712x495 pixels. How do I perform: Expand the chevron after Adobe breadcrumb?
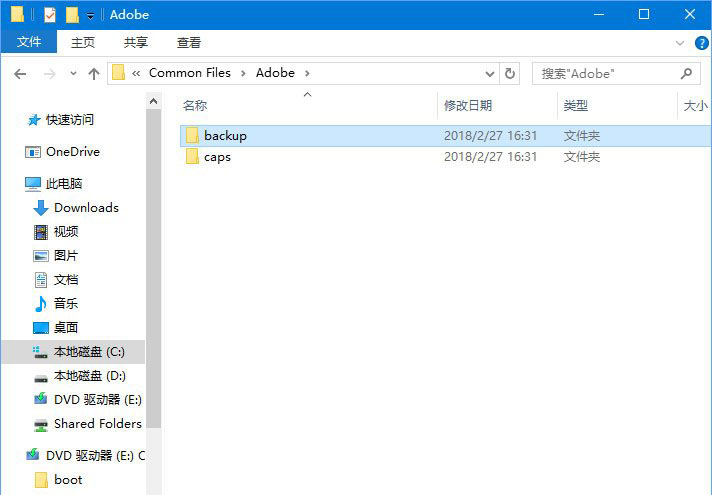307,73
